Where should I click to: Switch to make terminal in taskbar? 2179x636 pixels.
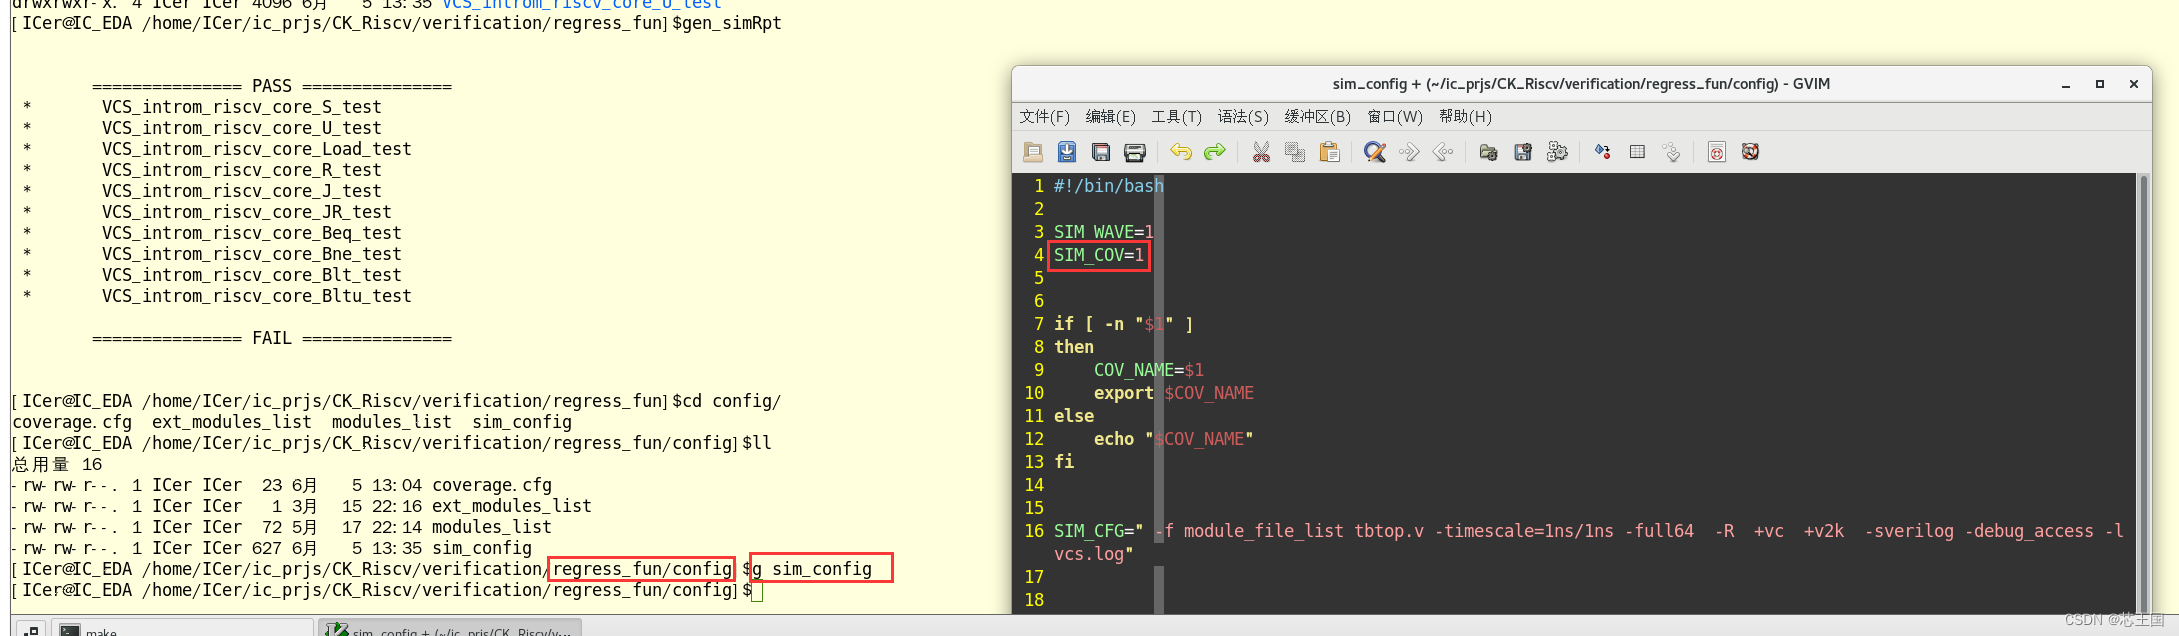tap(182, 628)
